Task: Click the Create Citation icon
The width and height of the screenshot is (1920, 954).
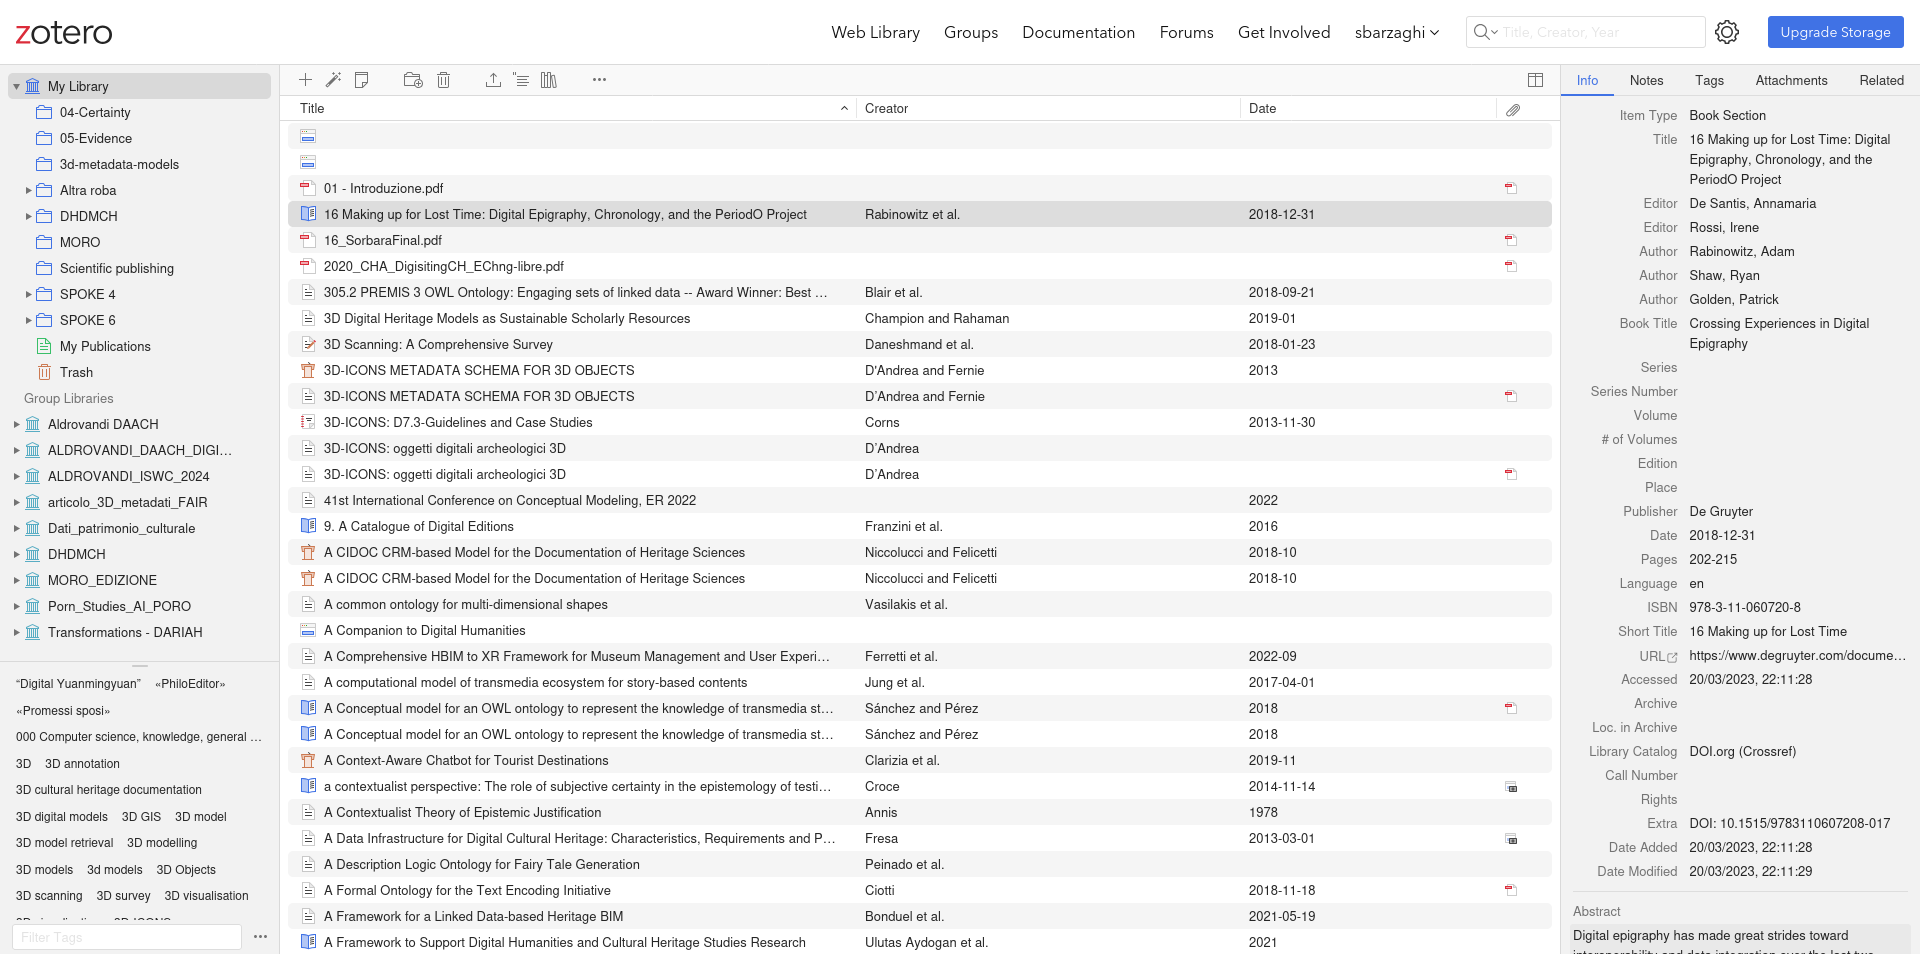Action: [521, 80]
